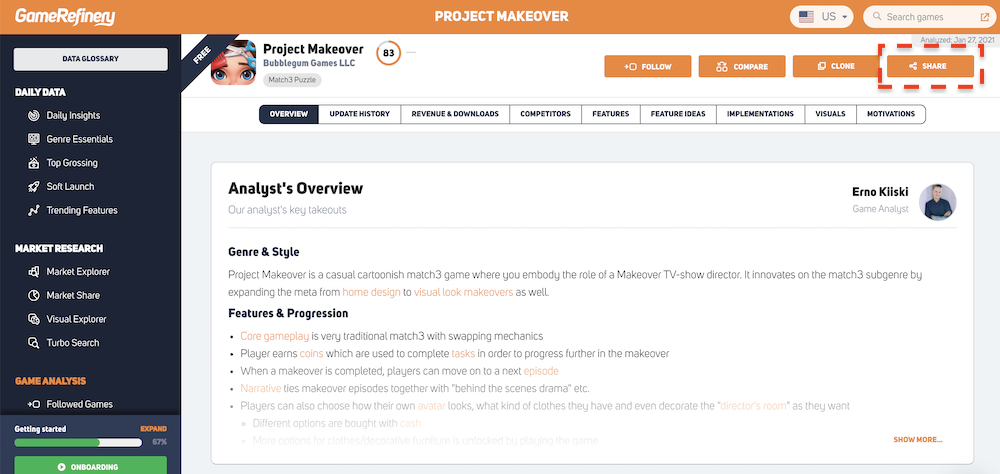Viewport: 1000px width, 474px height.
Task: Follow the visual look makeovers link
Action: click(464, 292)
